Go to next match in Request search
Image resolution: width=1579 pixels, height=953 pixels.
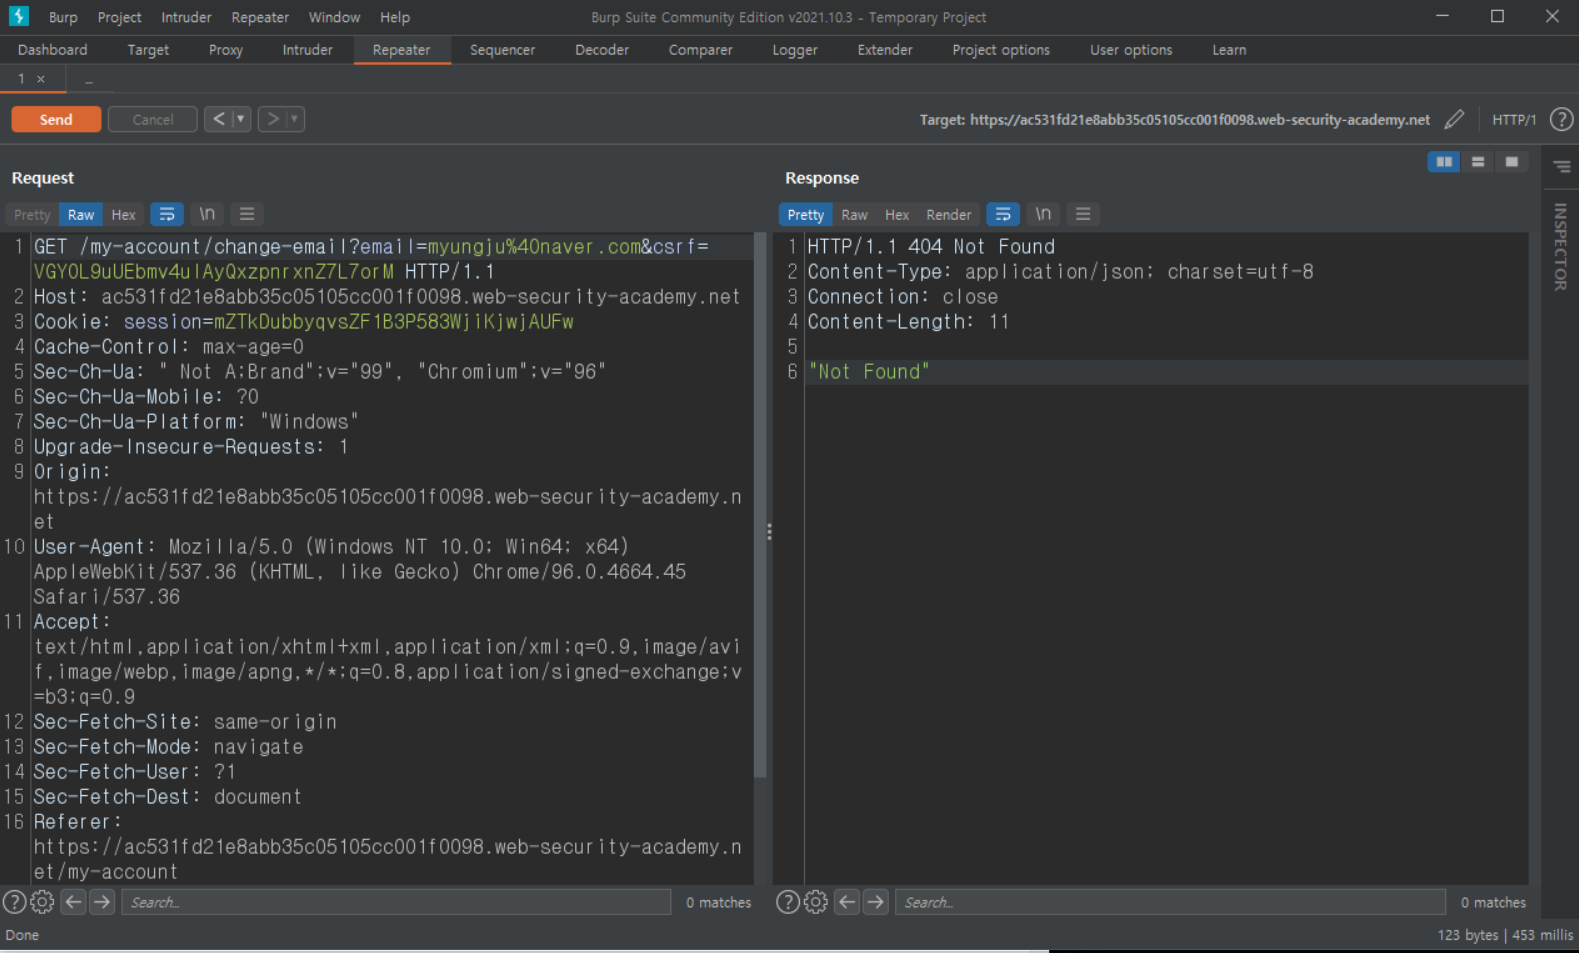102,902
